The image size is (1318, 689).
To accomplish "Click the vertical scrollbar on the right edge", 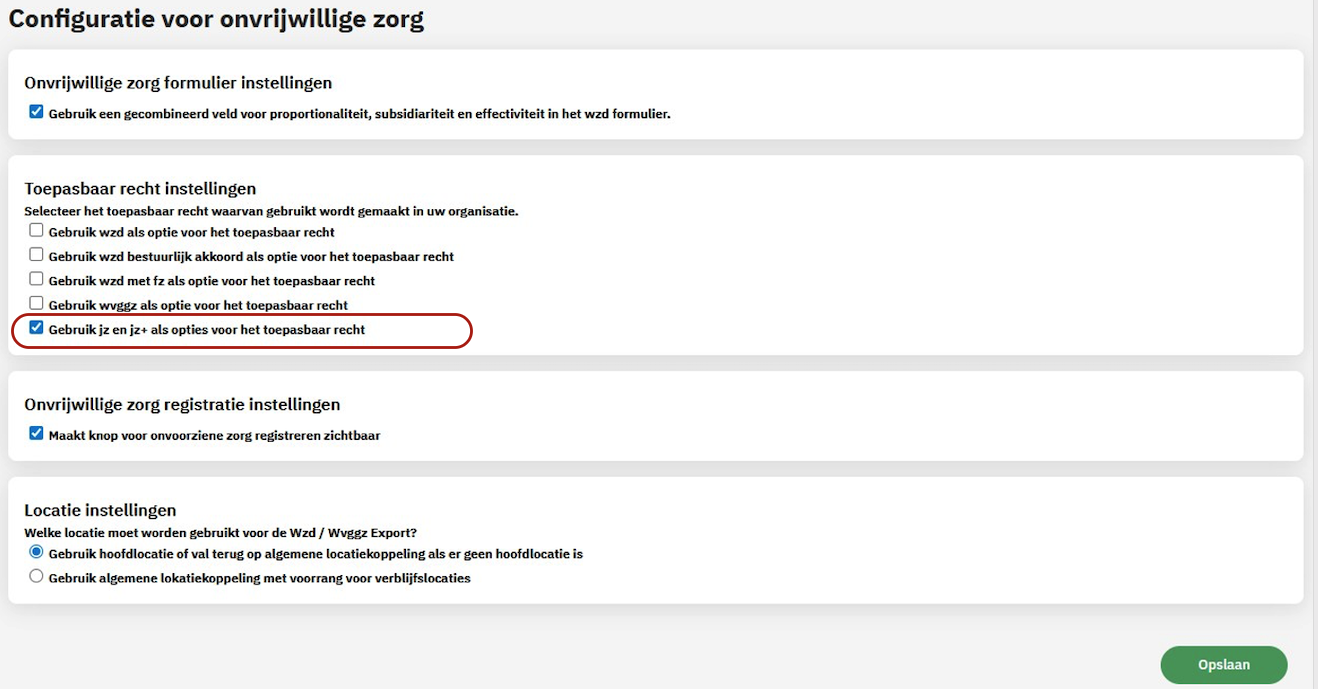I will pos(1312,344).
